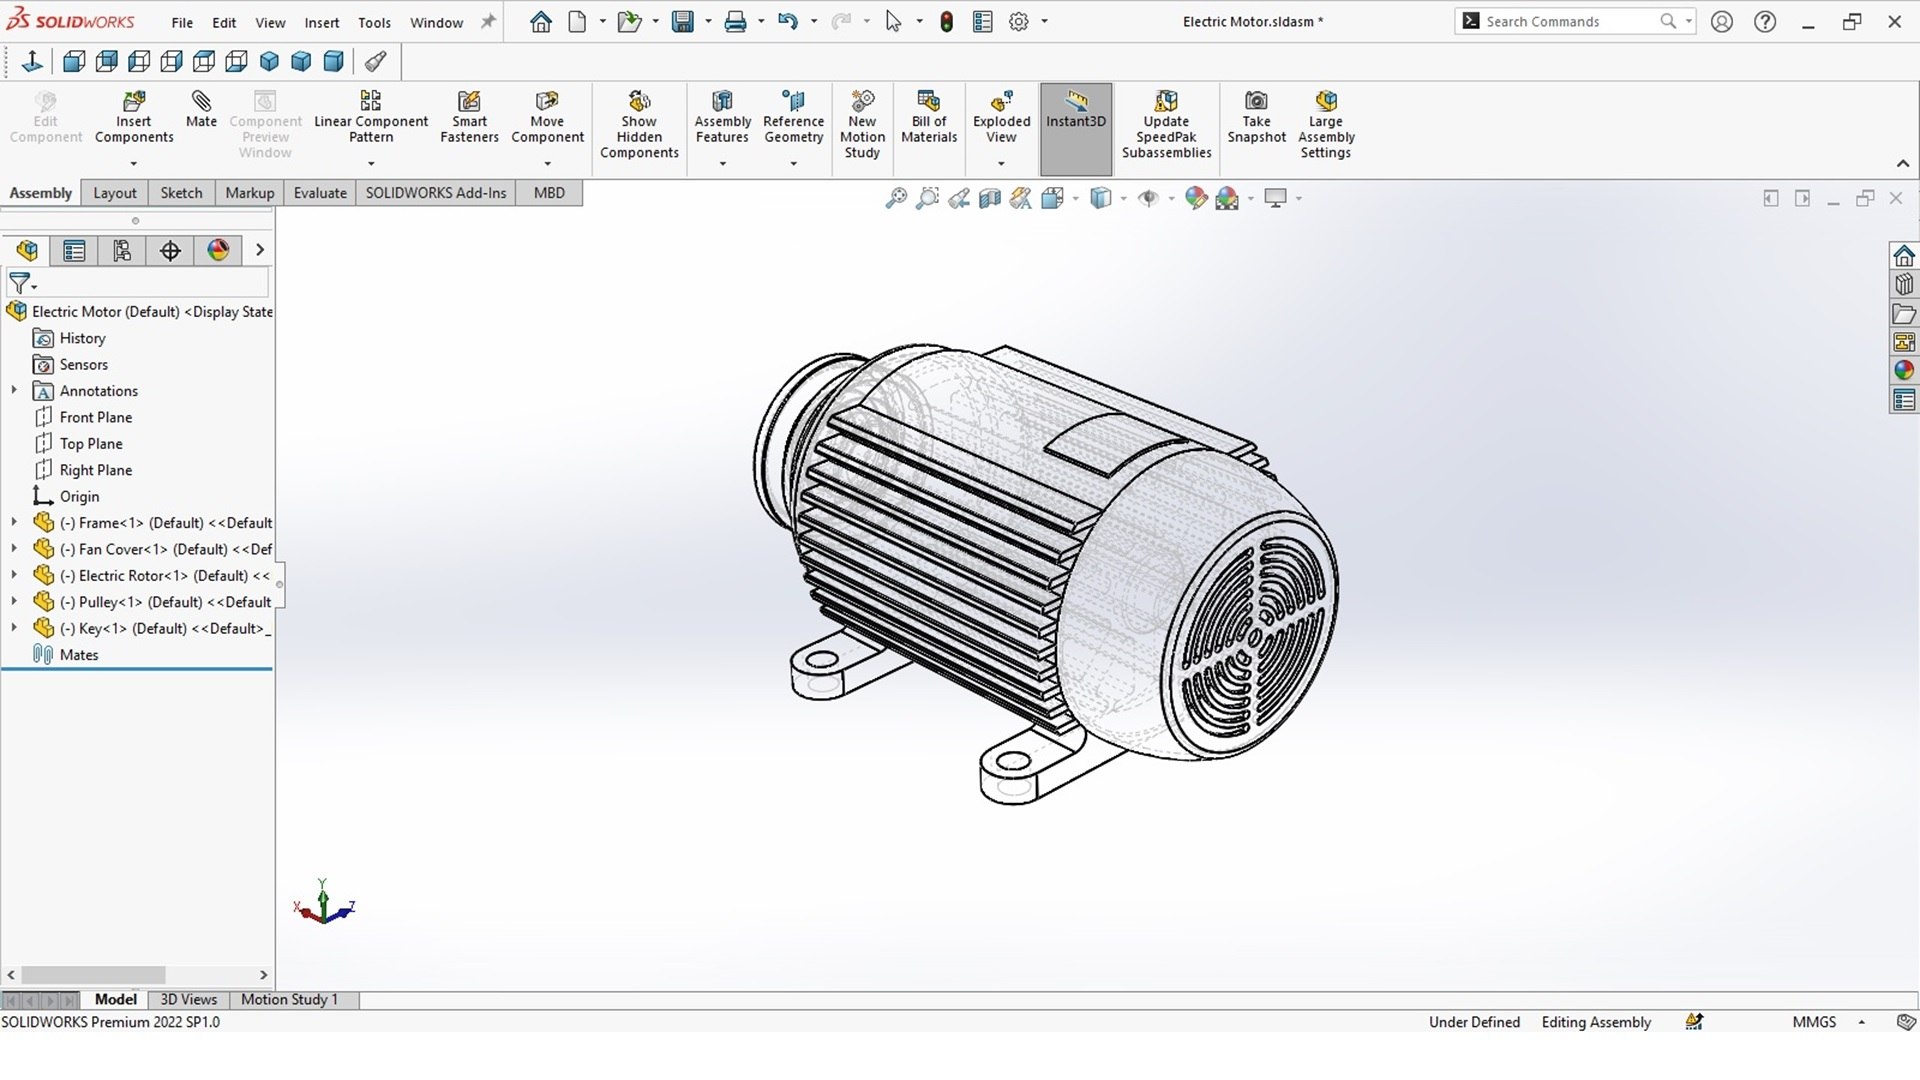
Task: Open the Exploded View dropdown arrow
Action: point(1001,163)
